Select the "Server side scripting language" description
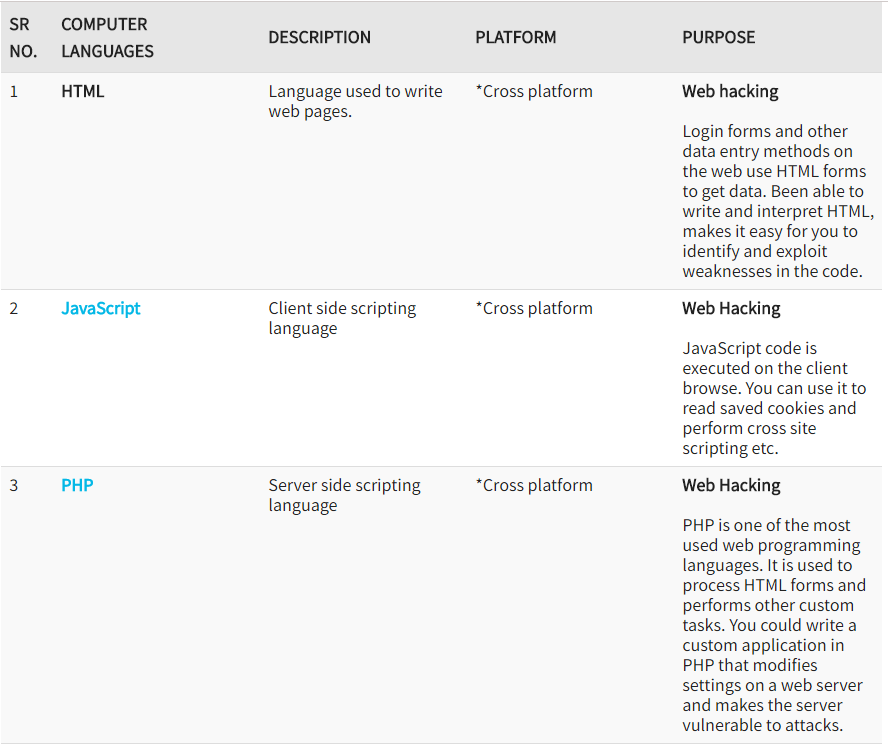This screenshot has width=888, height=751. 344,495
